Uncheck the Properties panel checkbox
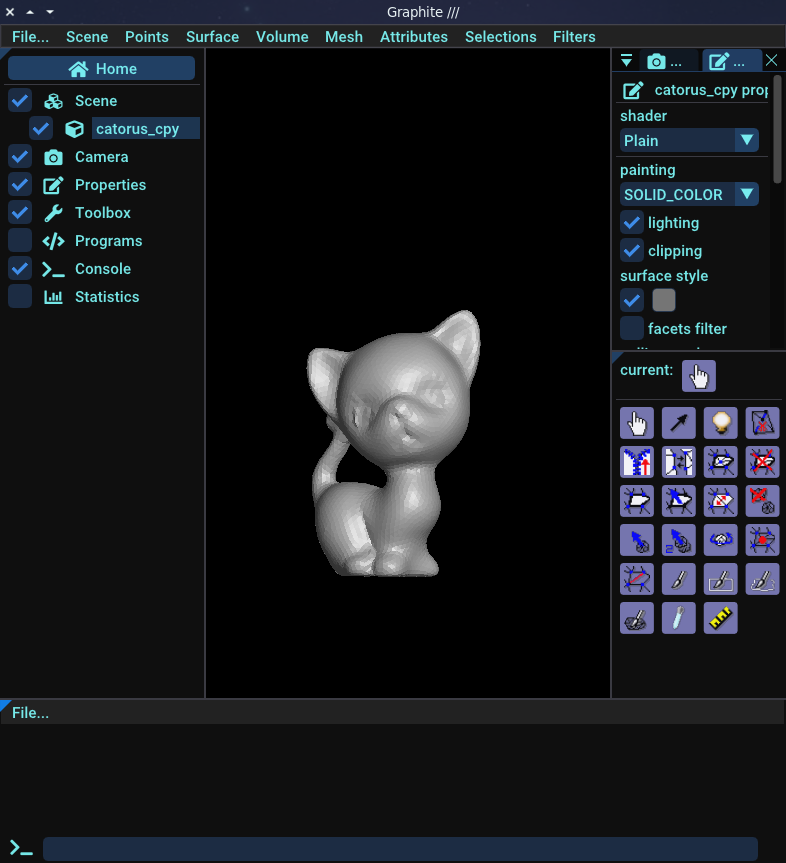Screen dimensions: 786x863 click(20, 185)
